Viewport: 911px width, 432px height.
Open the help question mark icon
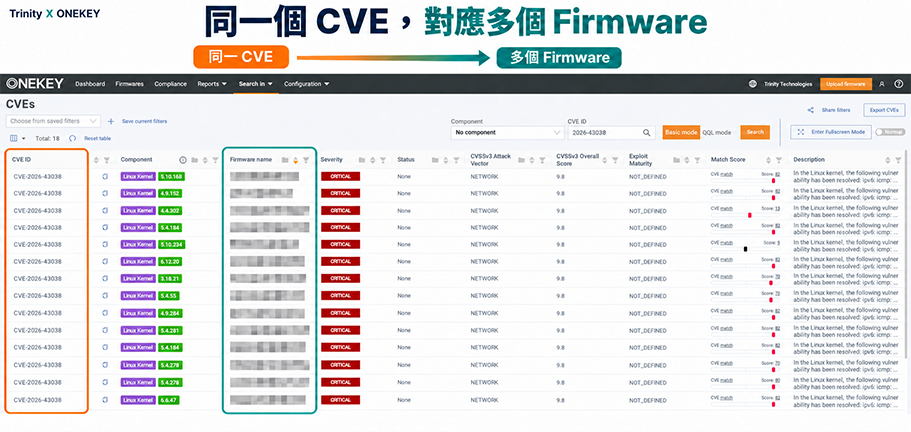pos(899,84)
